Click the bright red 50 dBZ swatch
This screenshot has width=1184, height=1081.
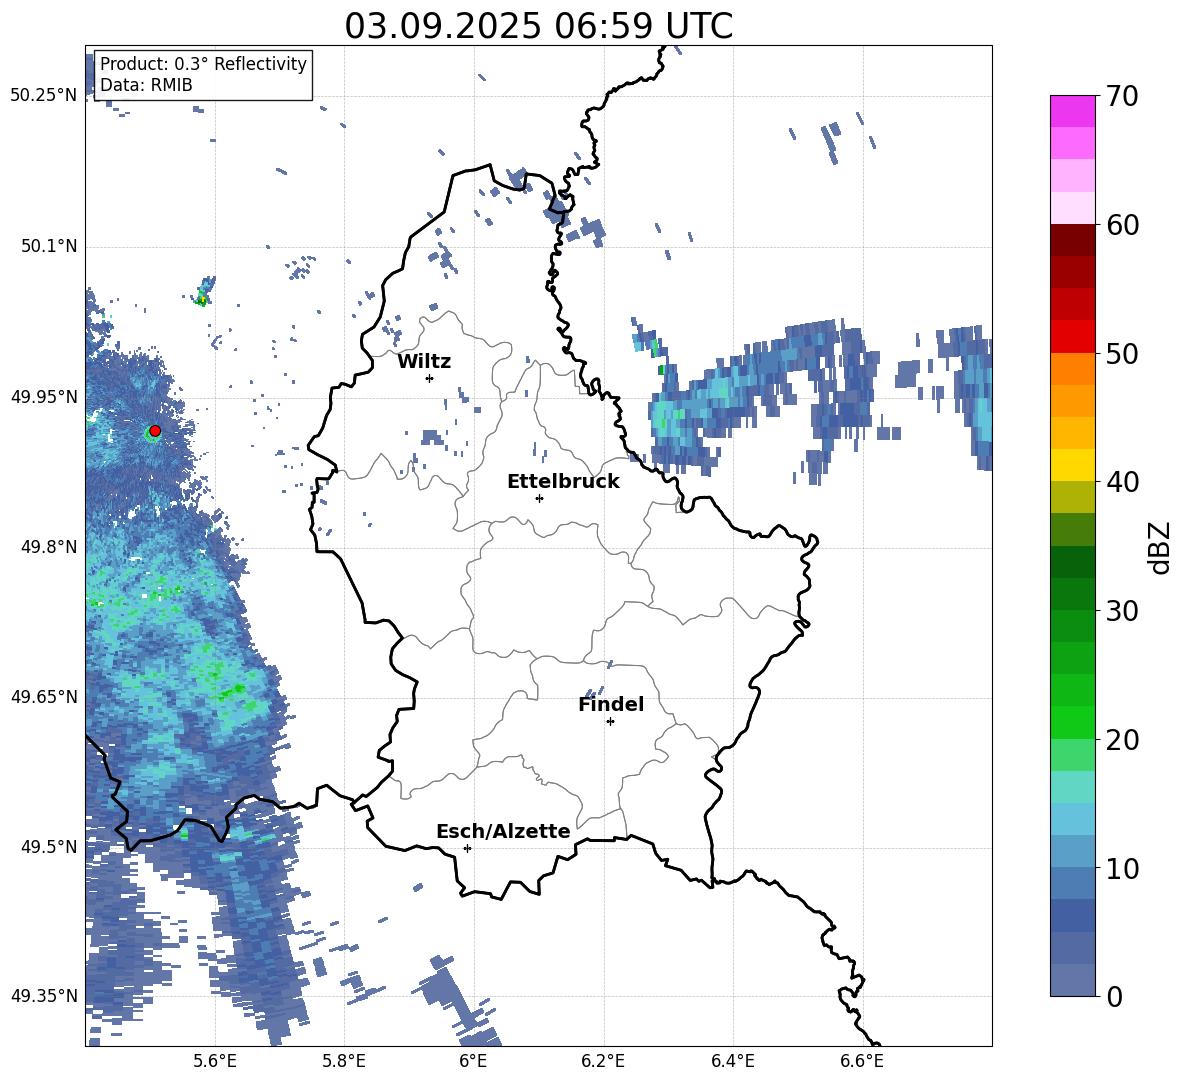pyautogui.click(x=1072, y=337)
